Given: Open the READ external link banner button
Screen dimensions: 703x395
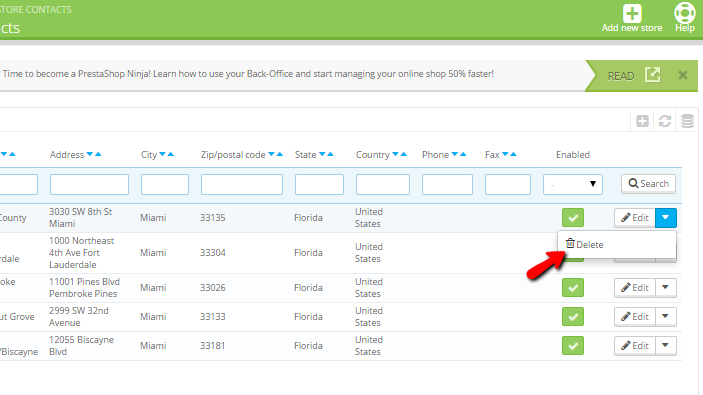Looking at the screenshot, I should tap(634, 75).
